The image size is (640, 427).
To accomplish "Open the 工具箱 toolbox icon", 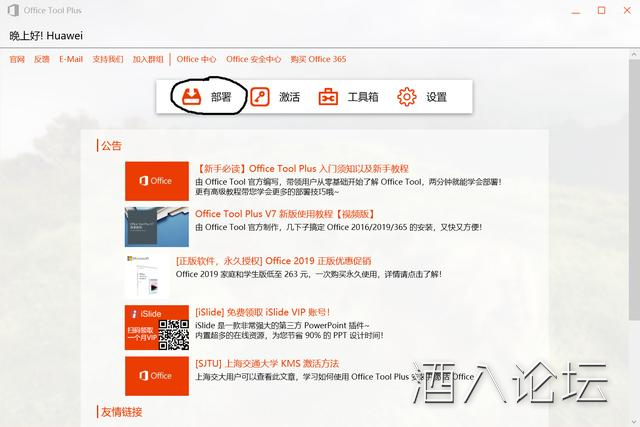I will pos(328,97).
